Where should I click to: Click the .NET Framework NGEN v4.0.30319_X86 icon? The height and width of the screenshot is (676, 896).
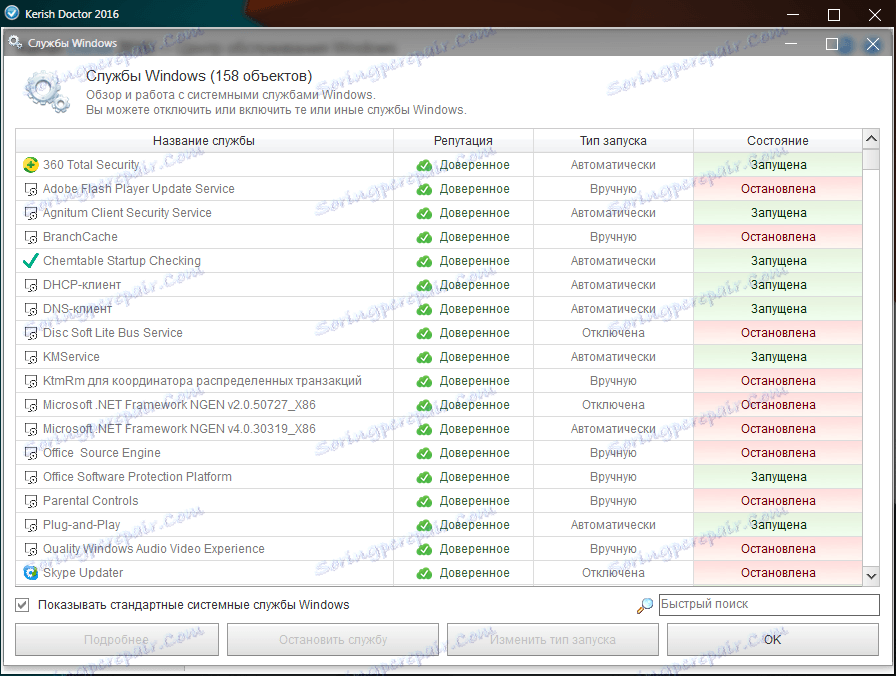click(30, 429)
